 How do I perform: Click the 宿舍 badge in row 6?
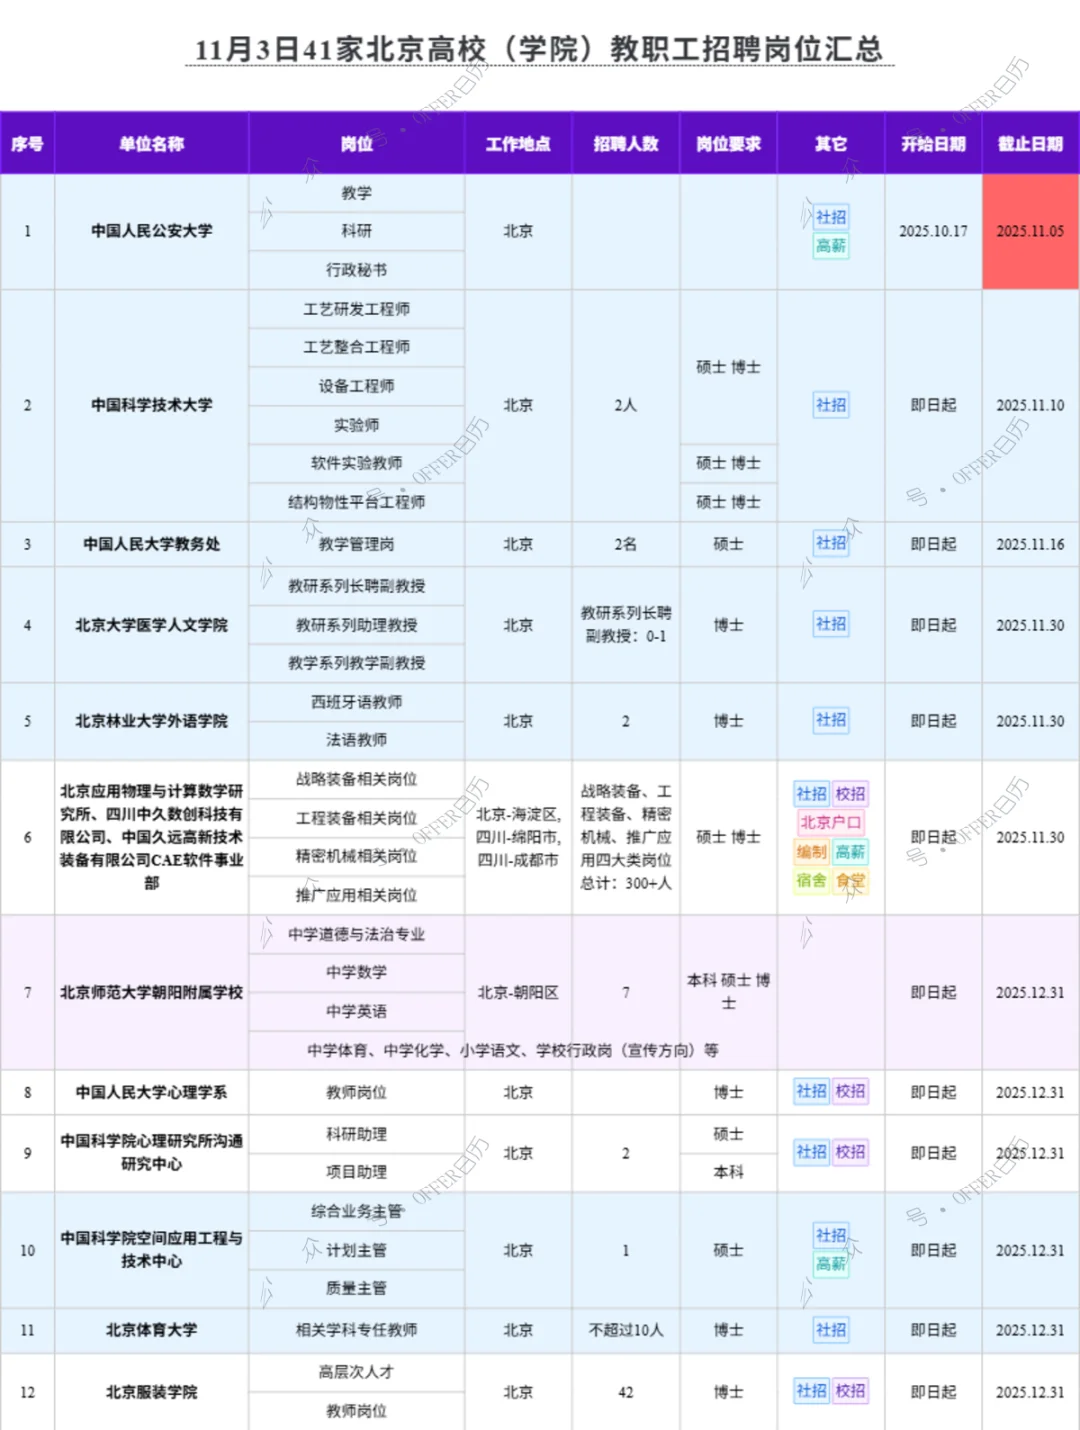click(x=810, y=882)
